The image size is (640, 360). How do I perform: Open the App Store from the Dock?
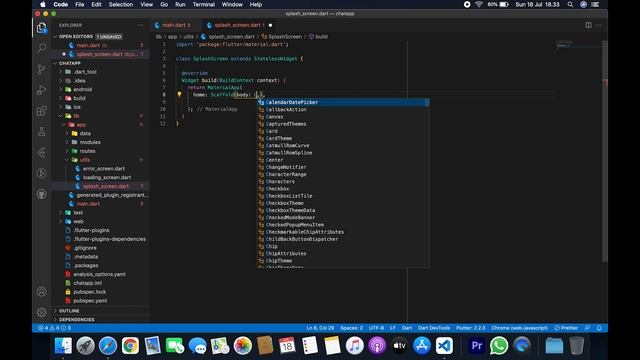pos(422,346)
